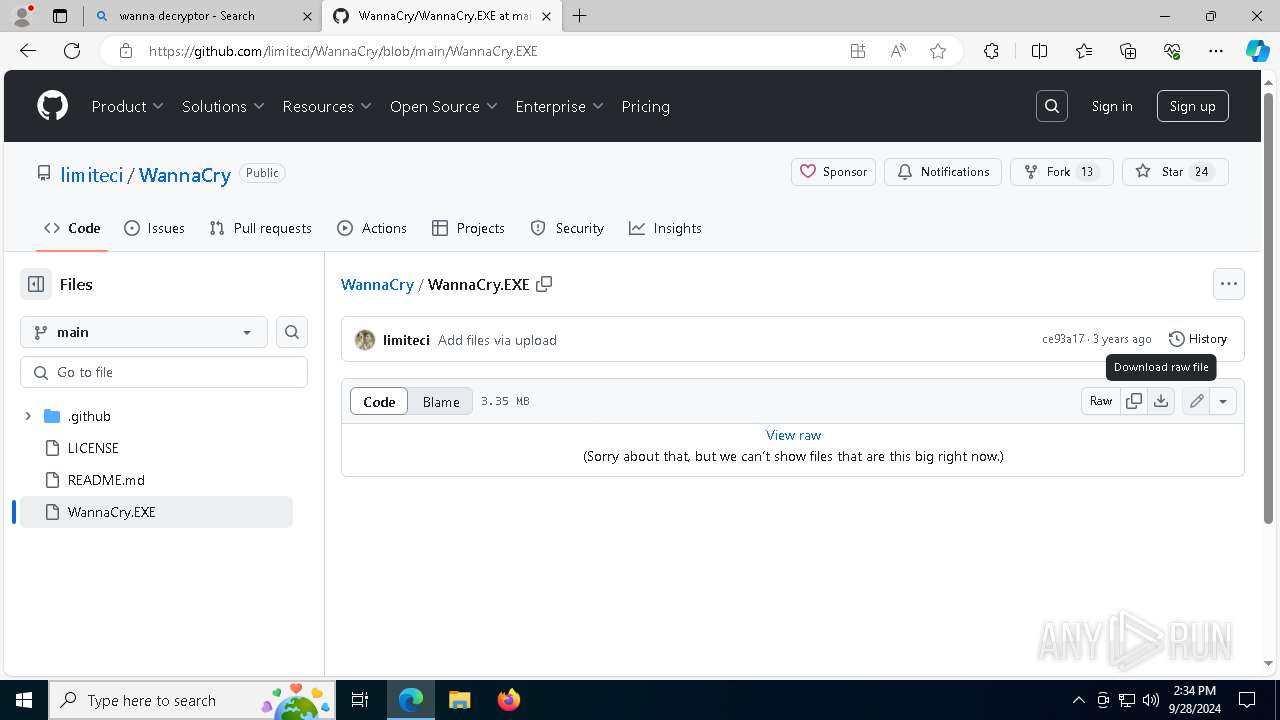Open a new browser tab
Viewport: 1280px width, 720px height.
click(580, 15)
